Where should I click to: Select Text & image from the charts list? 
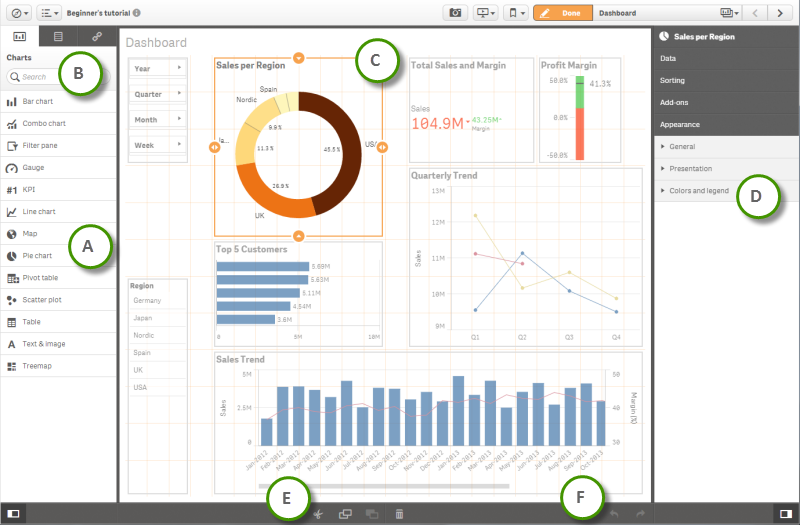(58, 344)
